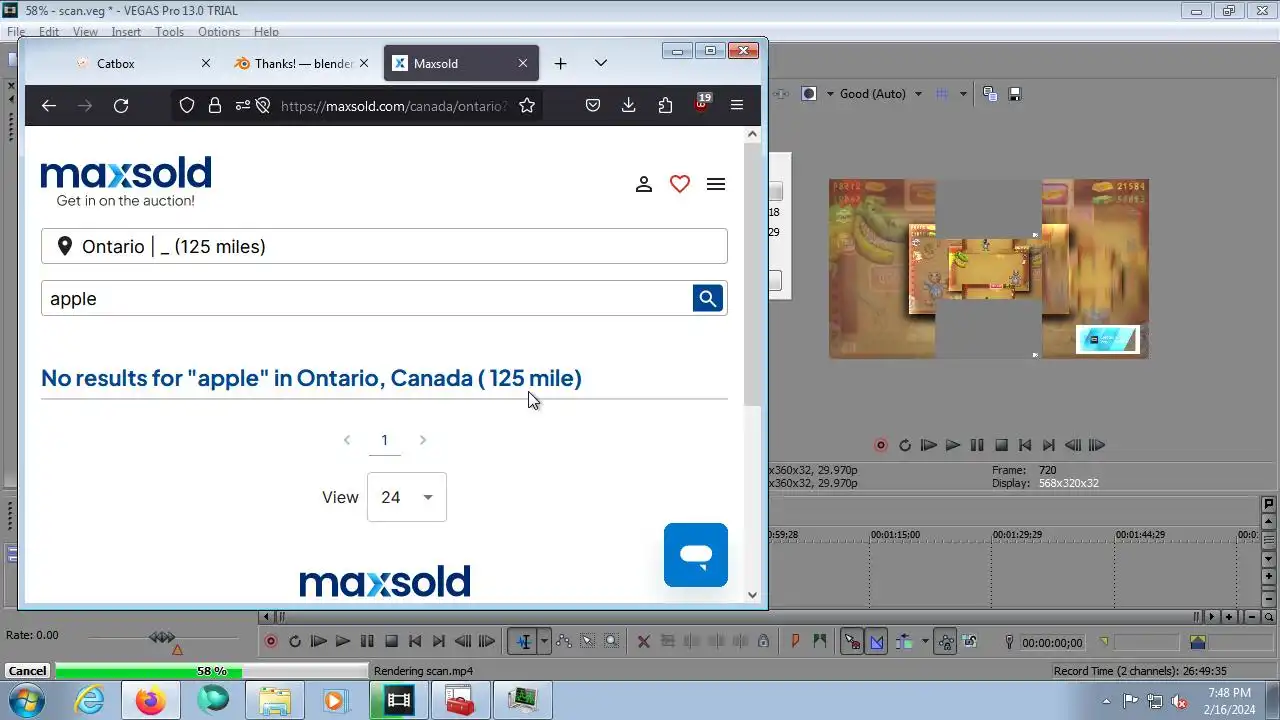Viewport: 1280px width, 720px height.
Task: Toggle automatic crossfades button
Action: click(877, 642)
